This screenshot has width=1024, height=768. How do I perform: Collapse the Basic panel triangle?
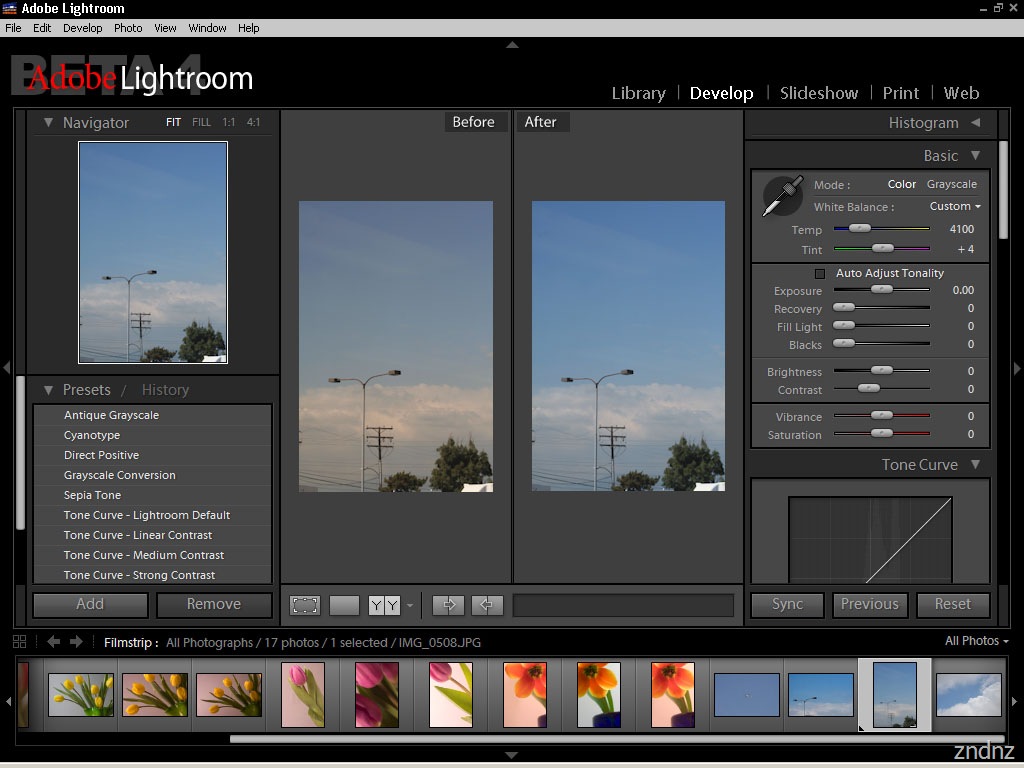point(976,155)
